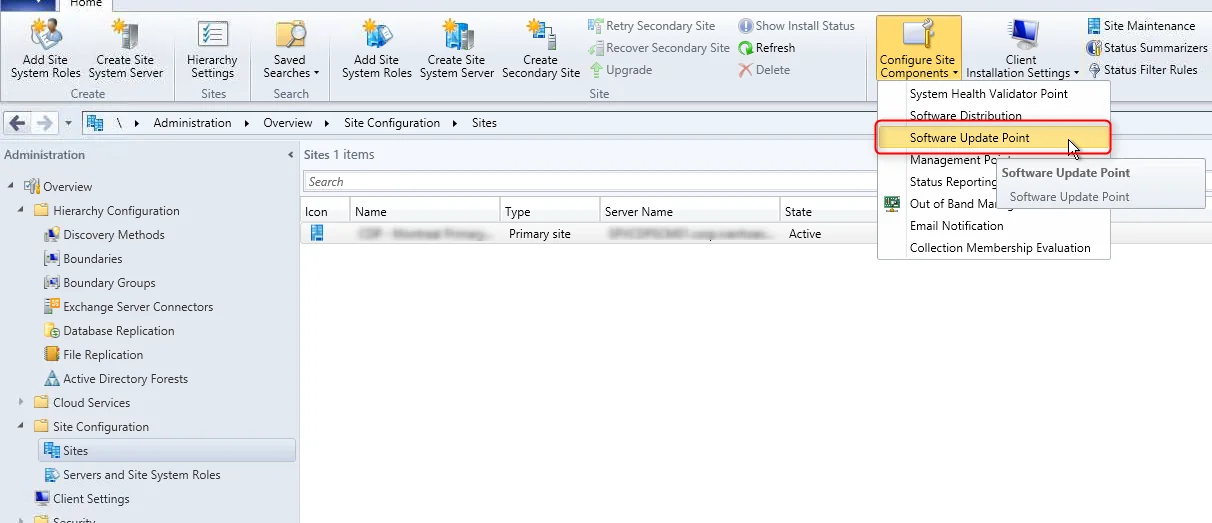Sort list by Type column
The height and width of the screenshot is (523, 1212).
(550, 211)
